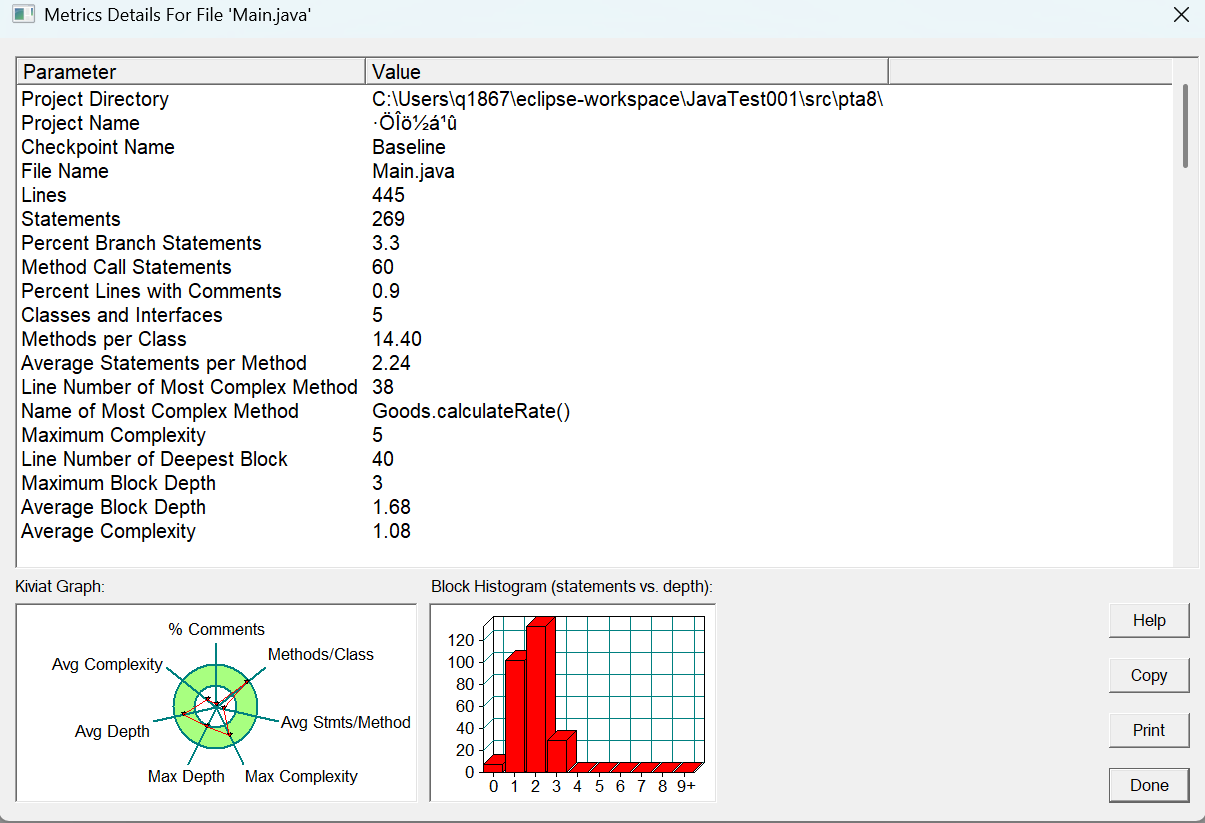This screenshot has height=823, width=1205.
Task: Close the Metrics Details window
Action: click(1181, 15)
